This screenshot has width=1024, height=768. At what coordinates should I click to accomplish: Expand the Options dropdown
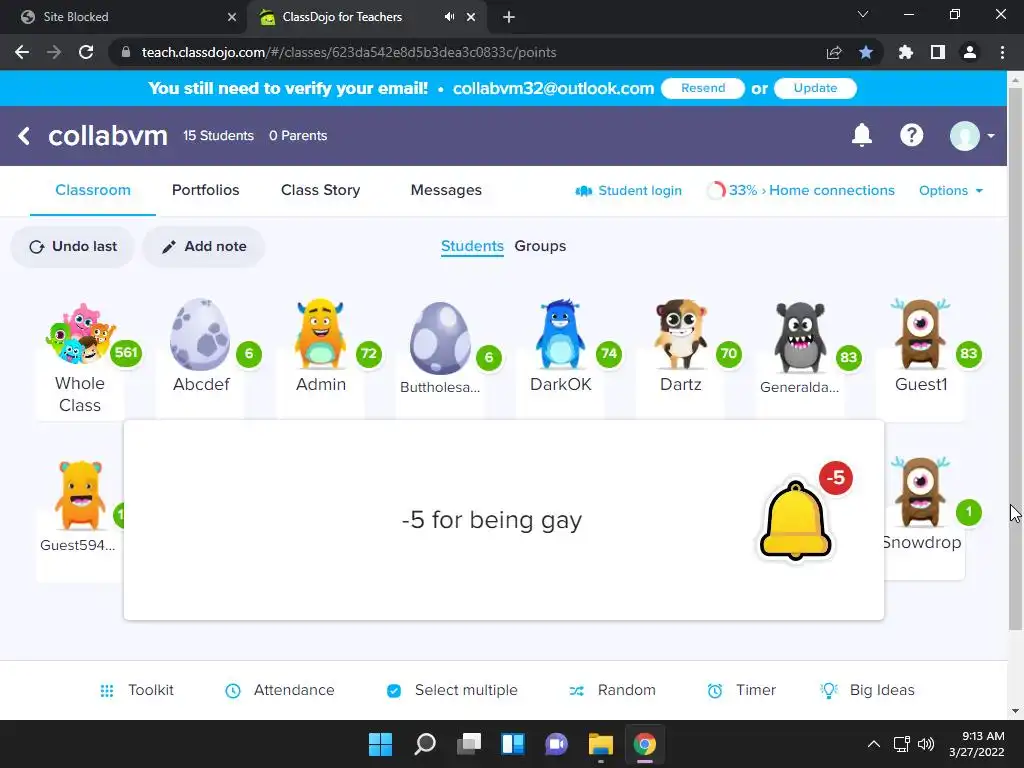pos(951,191)
